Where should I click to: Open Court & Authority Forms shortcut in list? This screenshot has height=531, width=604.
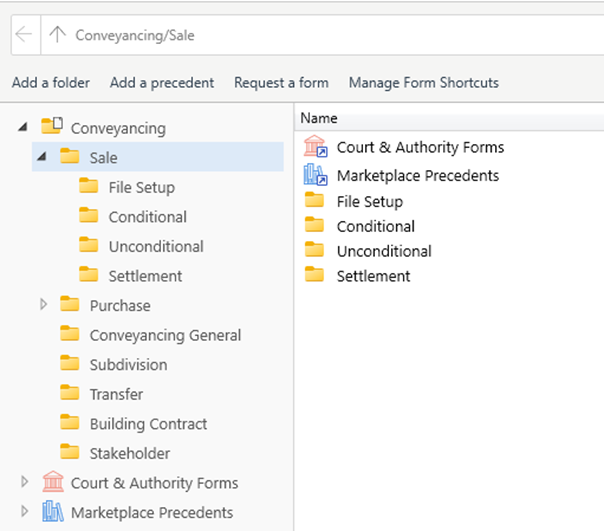tap(420, 147)
